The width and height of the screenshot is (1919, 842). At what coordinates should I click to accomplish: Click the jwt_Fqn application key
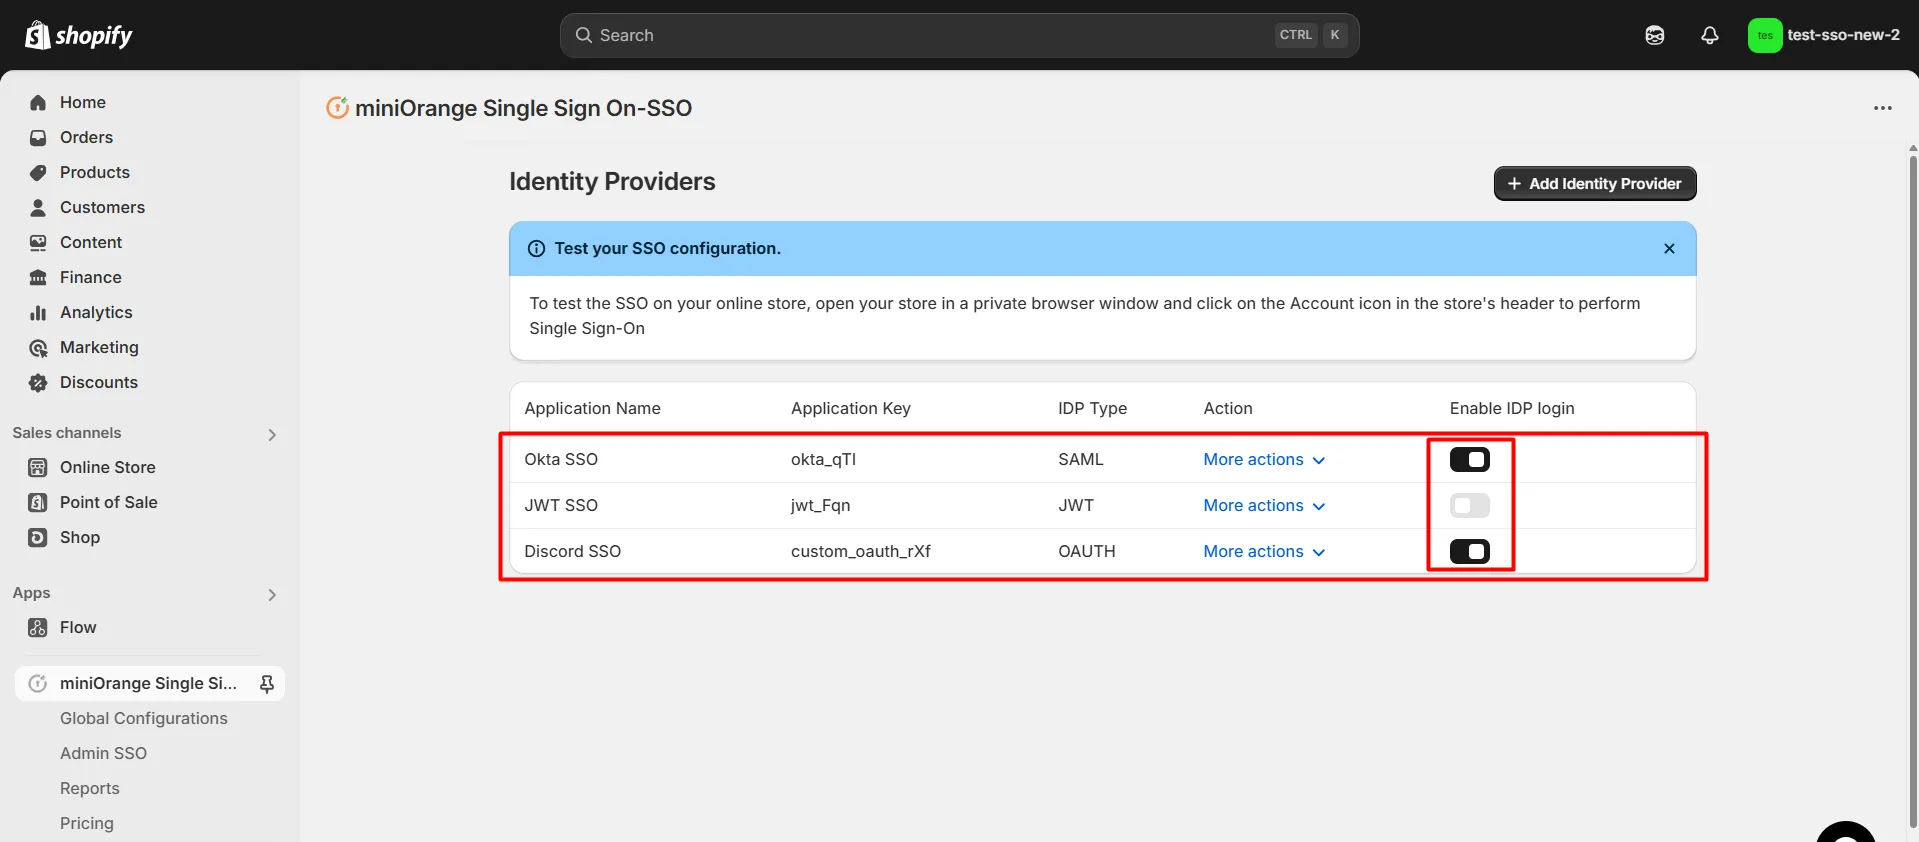click(x=820, y=506)
